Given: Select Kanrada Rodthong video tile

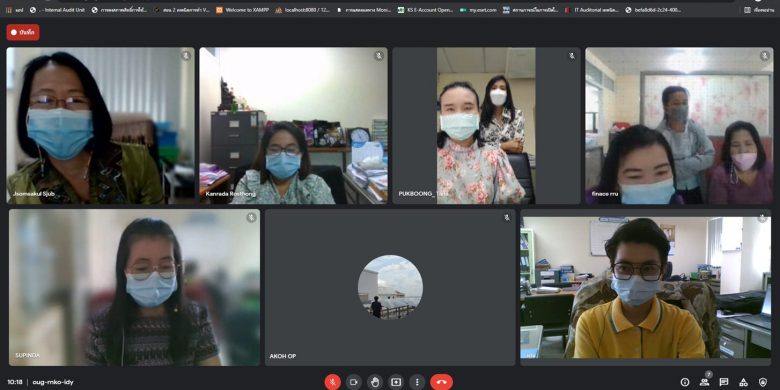Looking at the screenshot, I should [293, 125].
